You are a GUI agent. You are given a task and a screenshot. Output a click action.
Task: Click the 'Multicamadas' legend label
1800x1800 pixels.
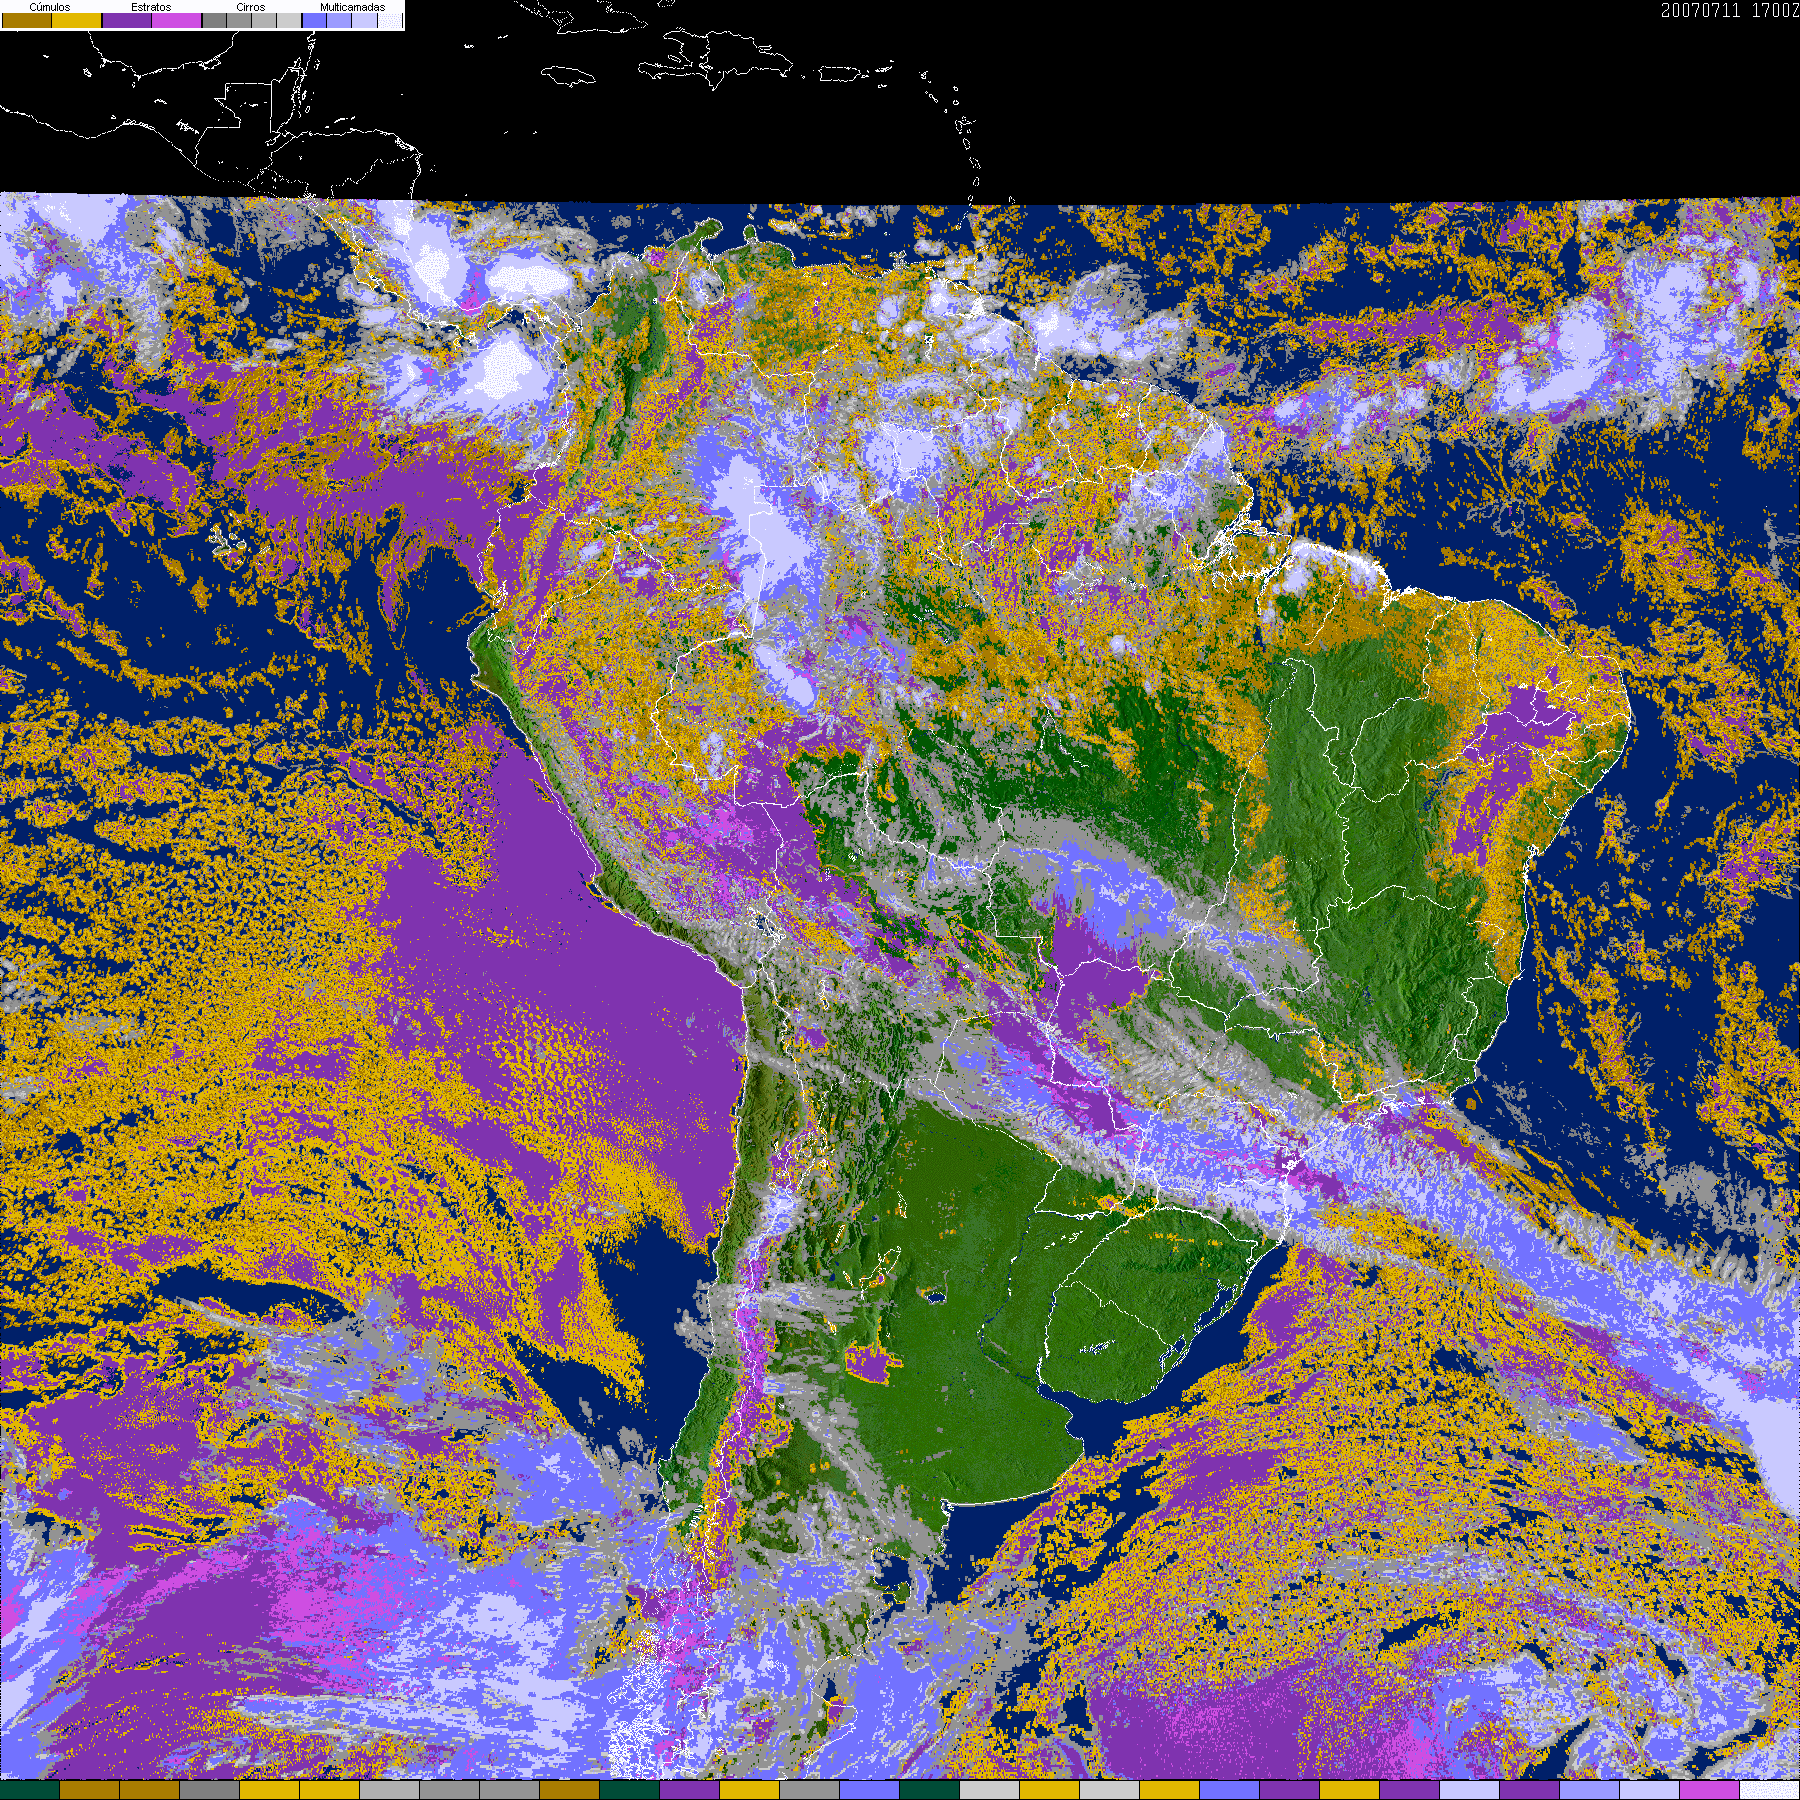pos(353,7)
